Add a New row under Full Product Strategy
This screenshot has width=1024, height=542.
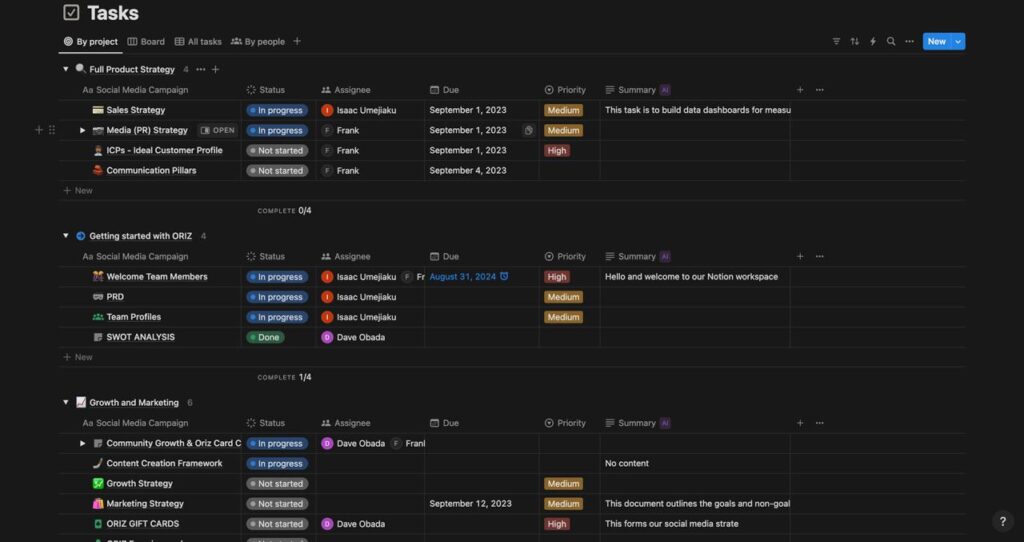coord(78,191)
